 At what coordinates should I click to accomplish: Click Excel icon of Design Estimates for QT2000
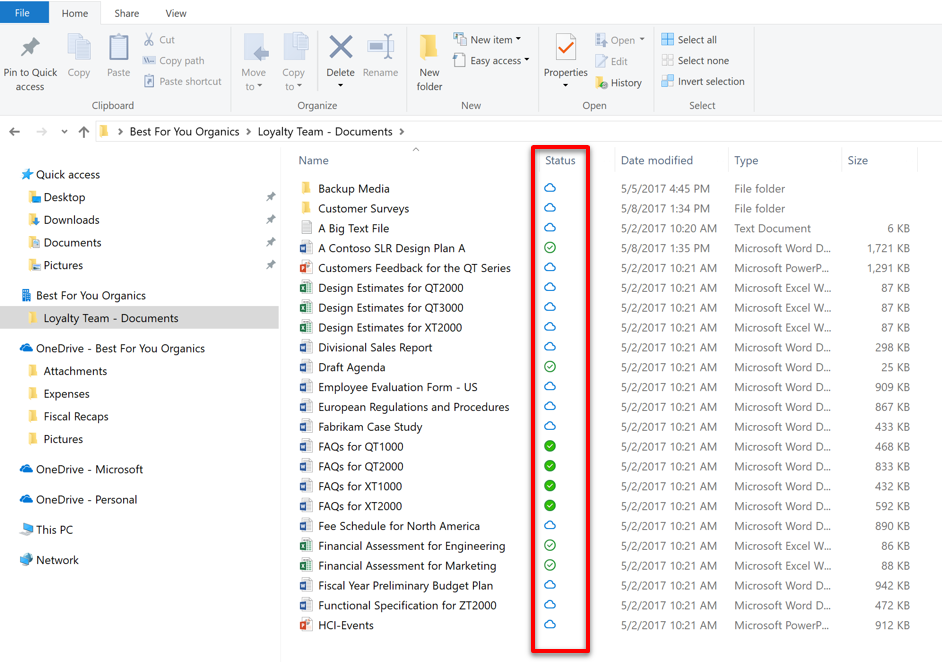tap(306, 288)
